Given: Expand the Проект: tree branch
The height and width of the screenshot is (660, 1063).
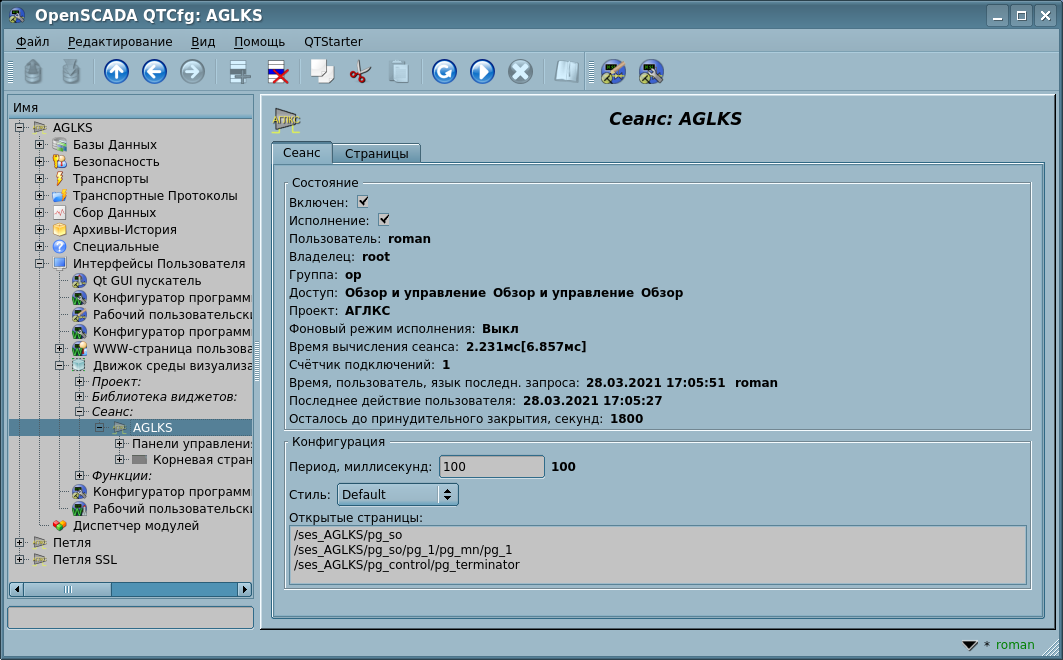Looking at the screenshot, I should (x=79, y=381).
